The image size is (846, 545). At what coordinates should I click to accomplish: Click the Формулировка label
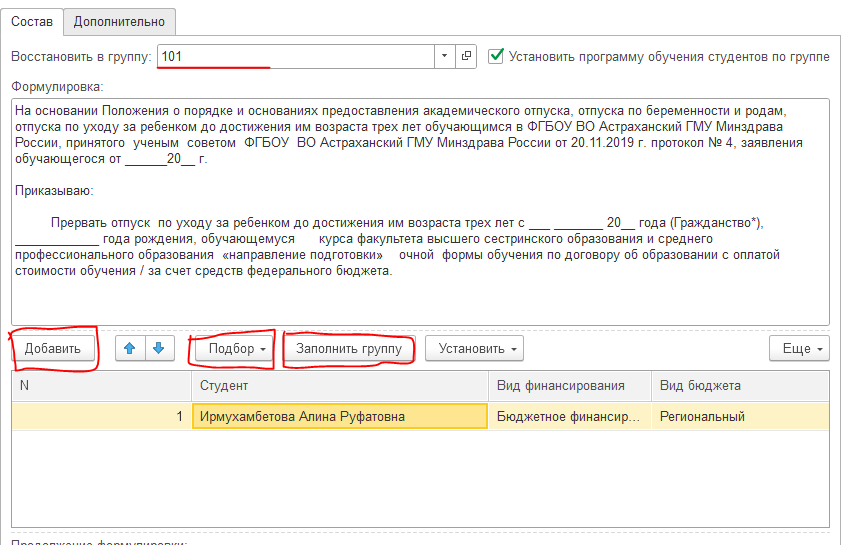click(57, 86)
